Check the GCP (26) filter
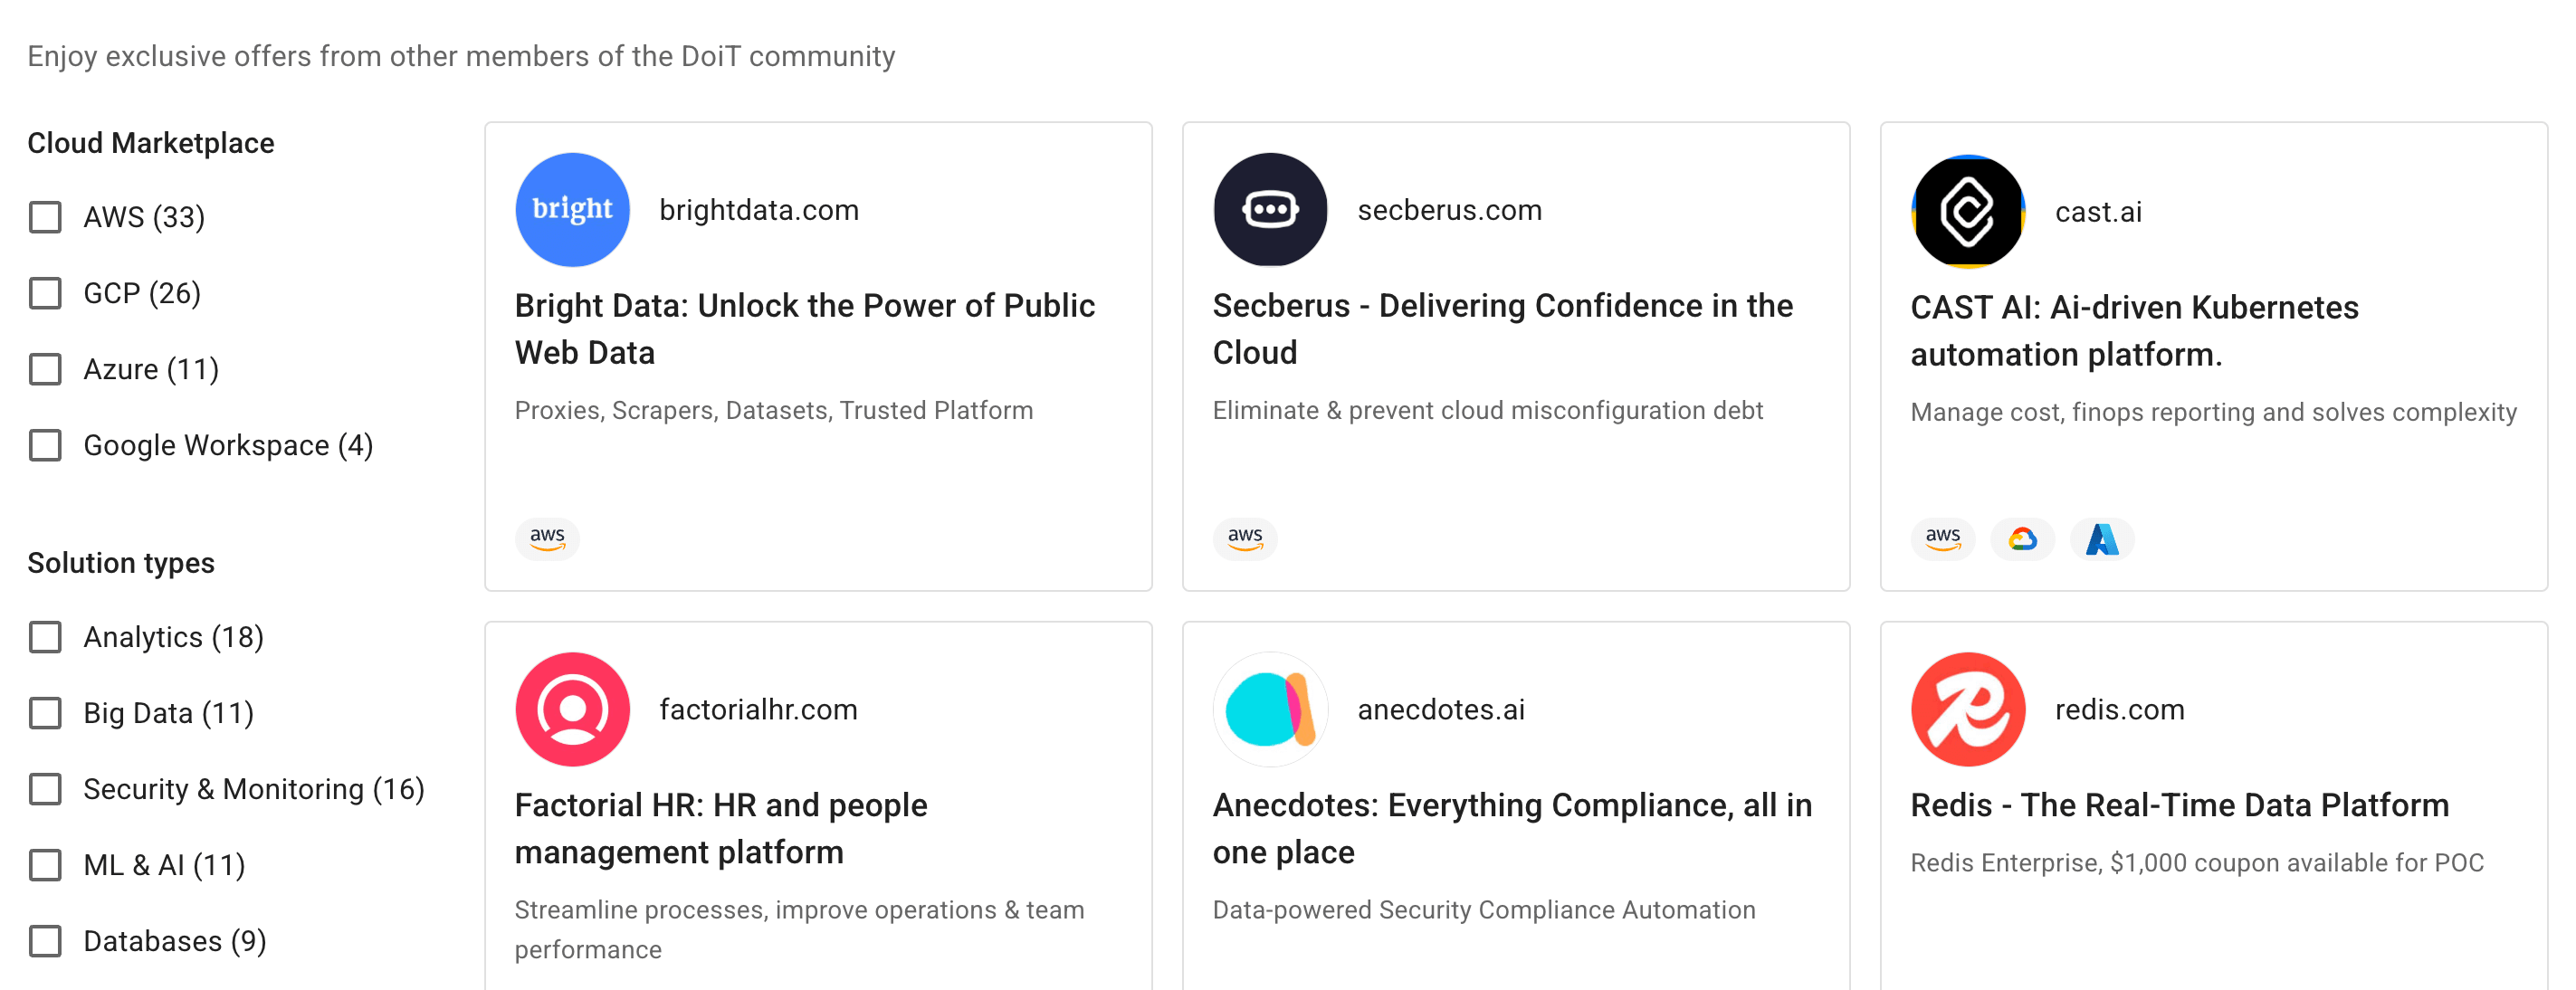This screenshot has width=2576, height=990. click(45, 293)
